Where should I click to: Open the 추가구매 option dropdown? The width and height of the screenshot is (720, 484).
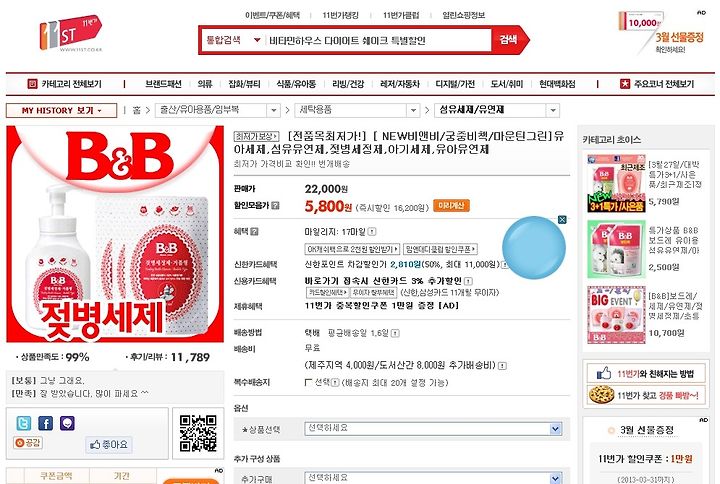(x=433, y=478)
